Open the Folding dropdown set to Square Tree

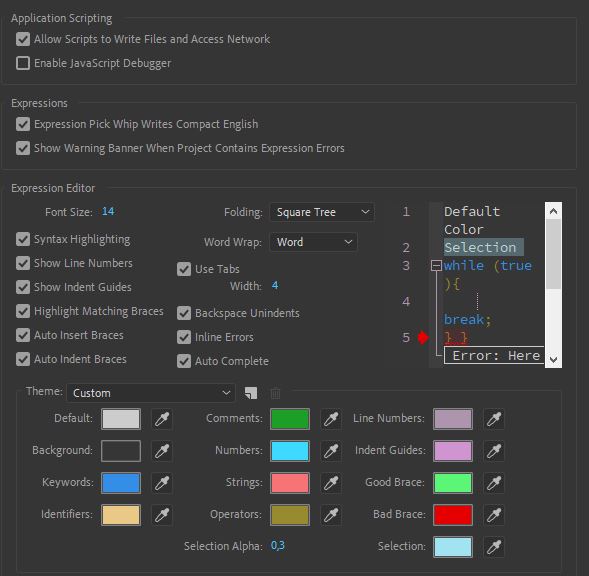pyautogui.click(x=322, y=212)
